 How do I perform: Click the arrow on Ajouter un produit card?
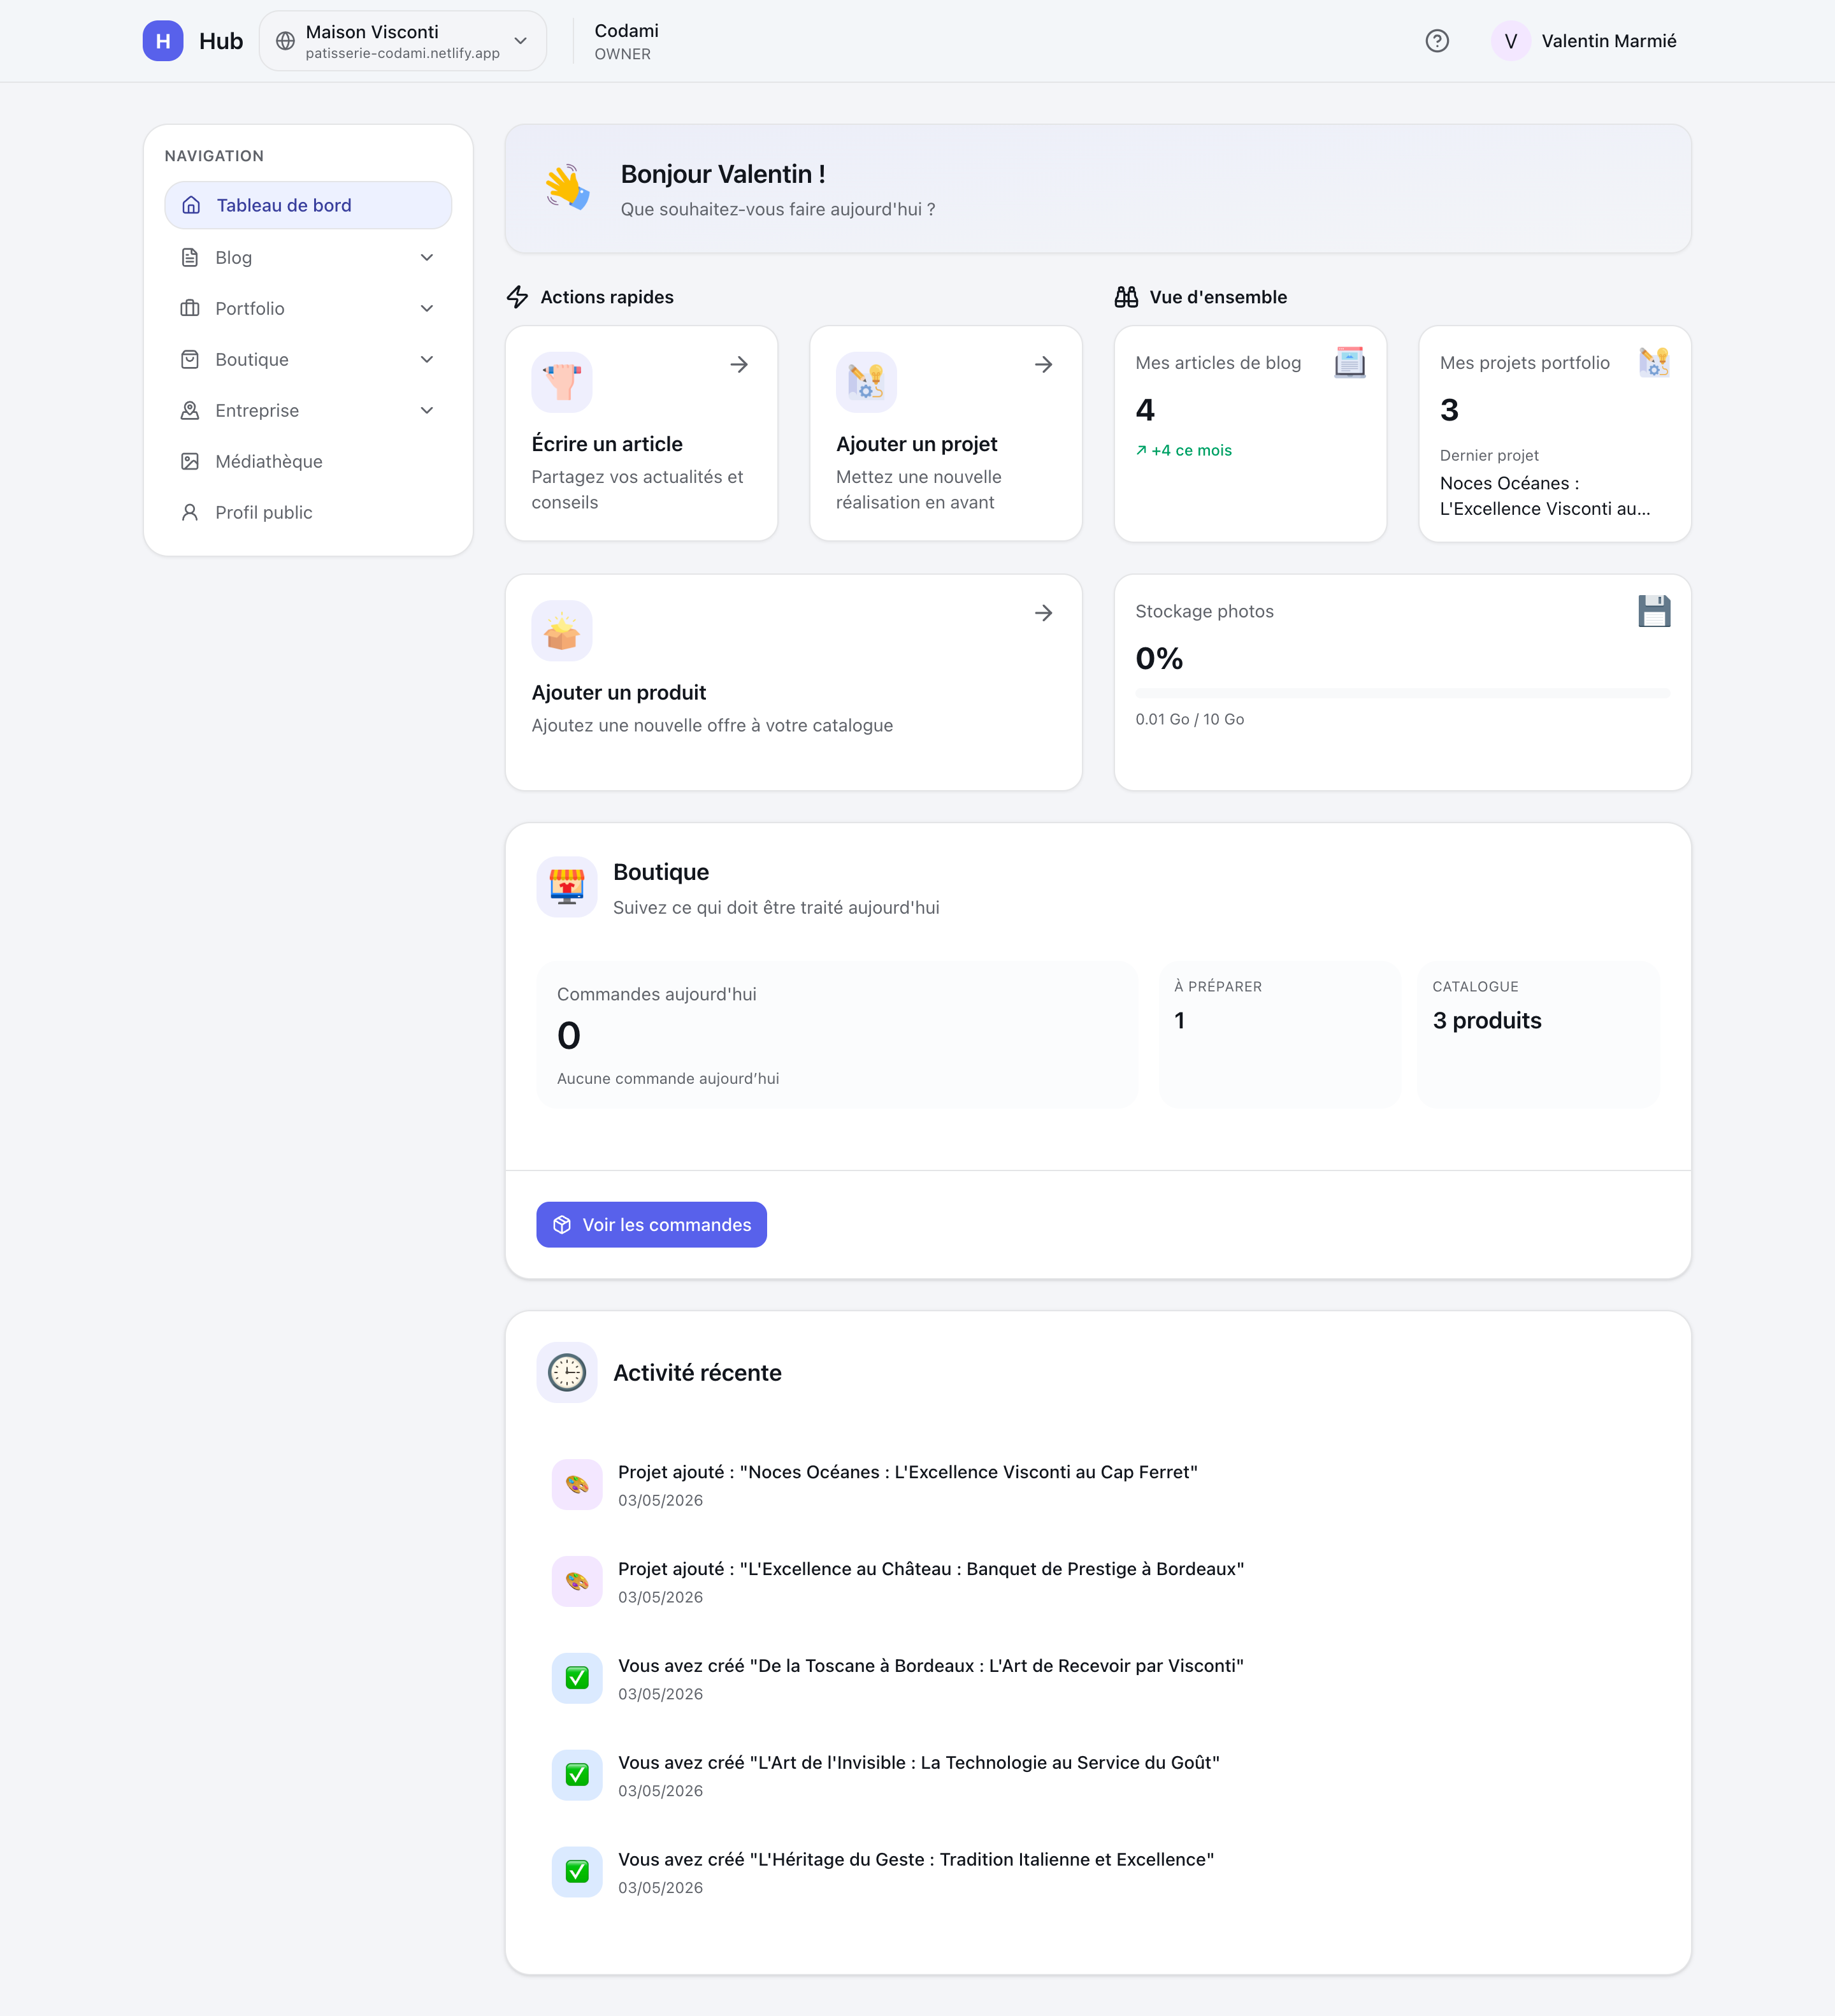1043,613
